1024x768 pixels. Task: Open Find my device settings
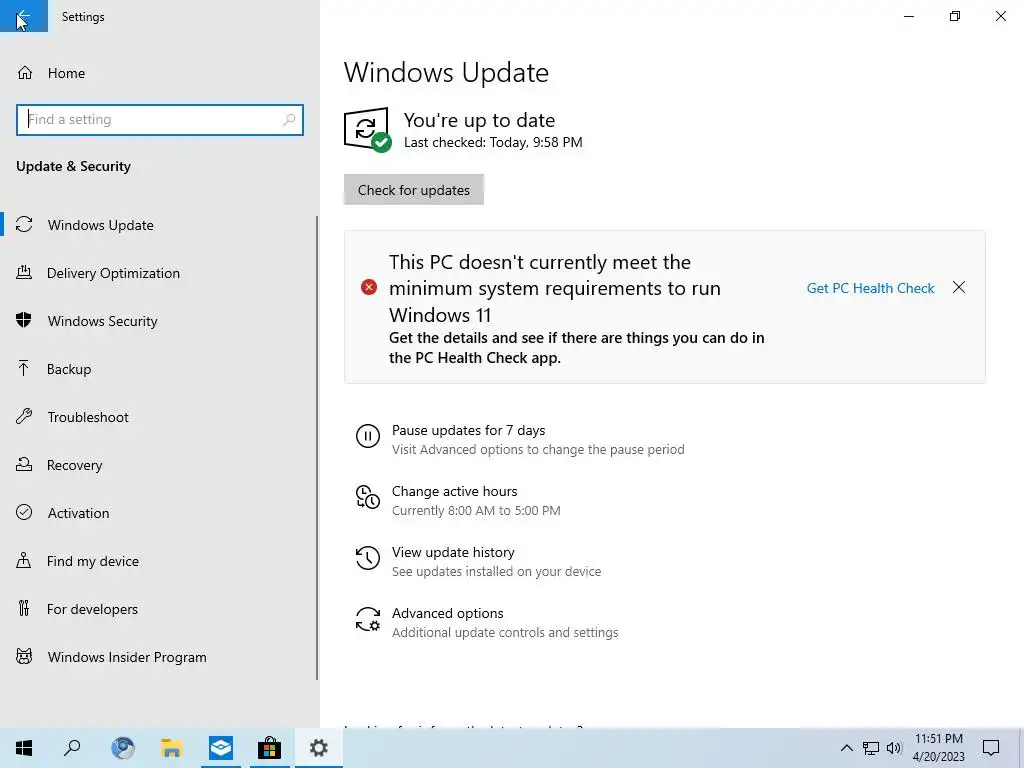click(x=93, y=561)
